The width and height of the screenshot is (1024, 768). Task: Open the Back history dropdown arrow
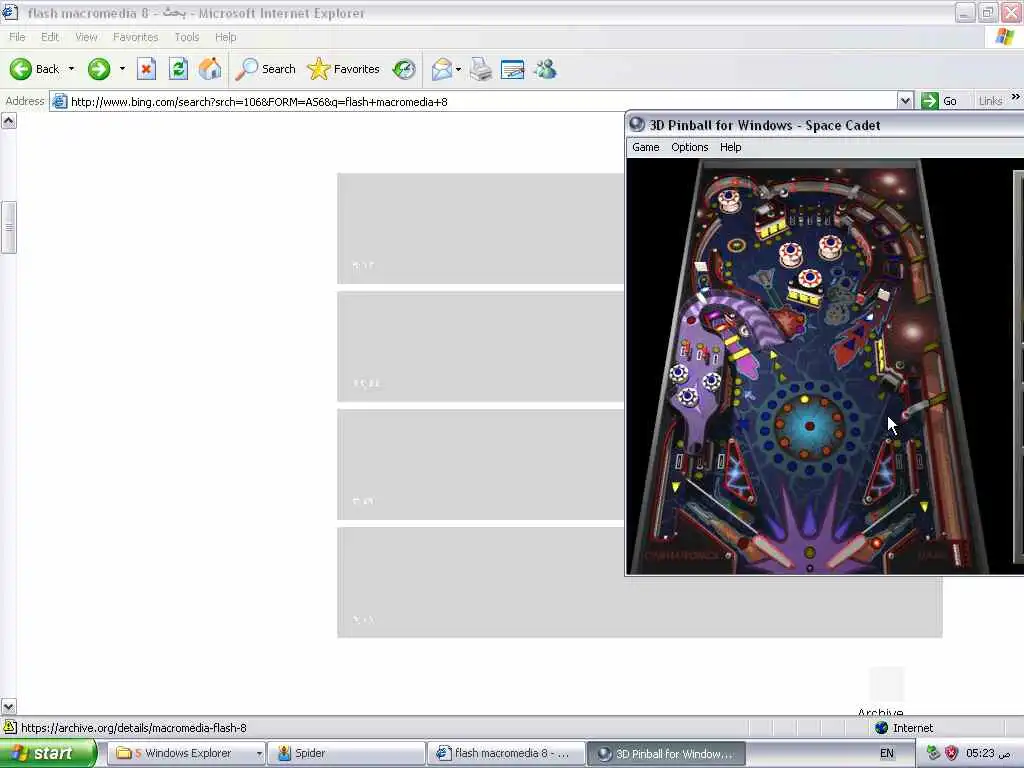(71, 69)
